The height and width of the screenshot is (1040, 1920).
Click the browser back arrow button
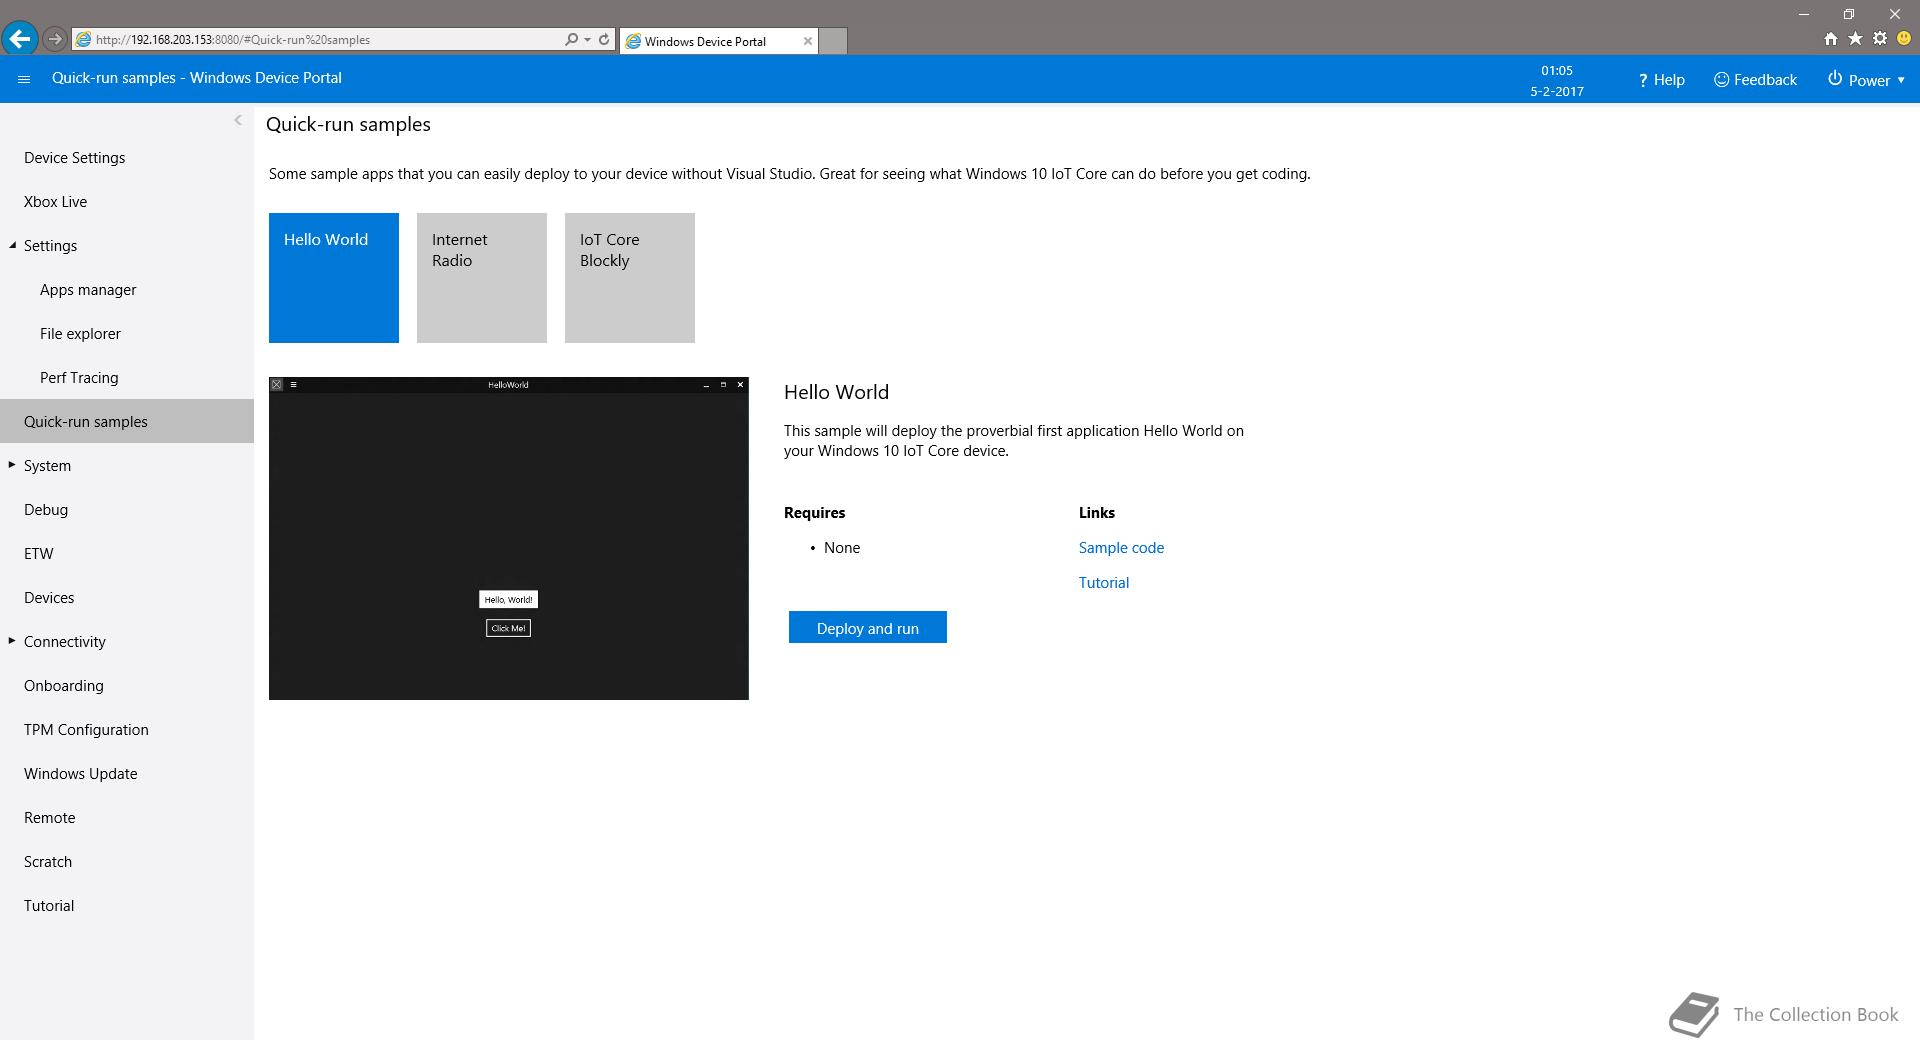[20, 39]
